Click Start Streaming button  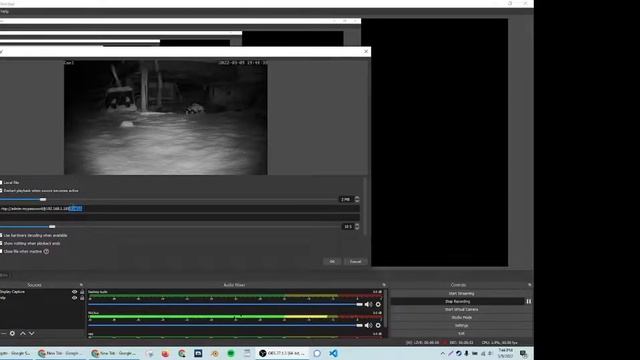pyautogui.click(x=461, y=293)
